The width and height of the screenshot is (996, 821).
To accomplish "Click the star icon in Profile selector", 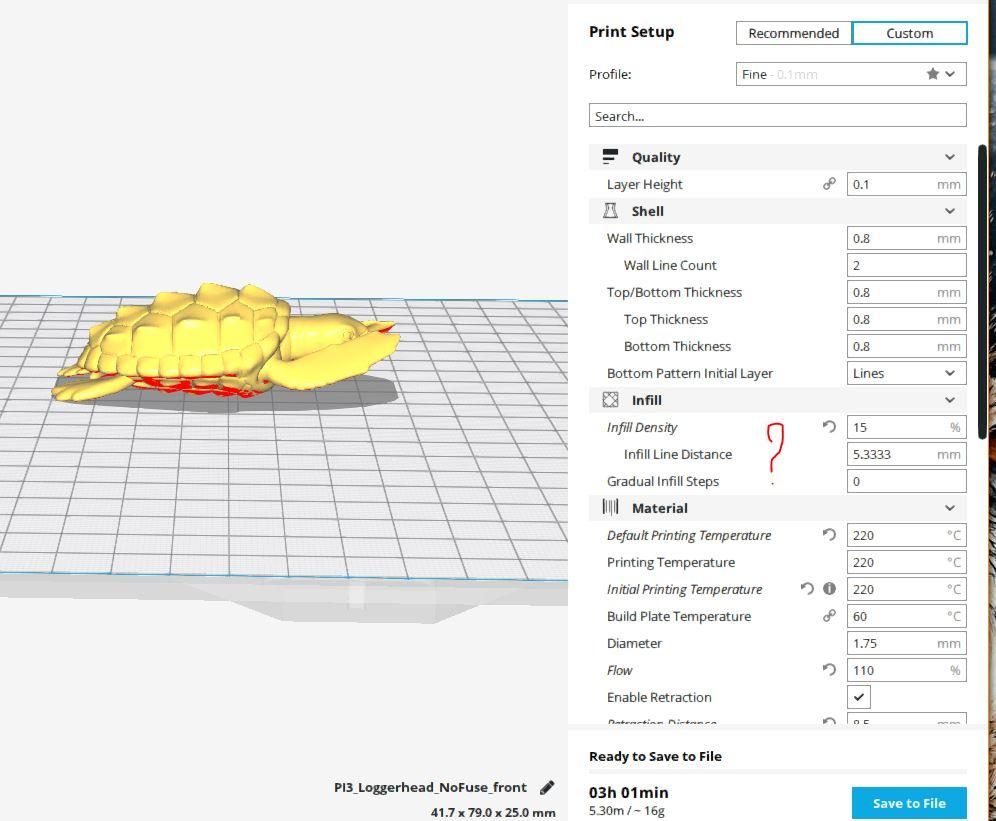I will [x=932, y=74].
